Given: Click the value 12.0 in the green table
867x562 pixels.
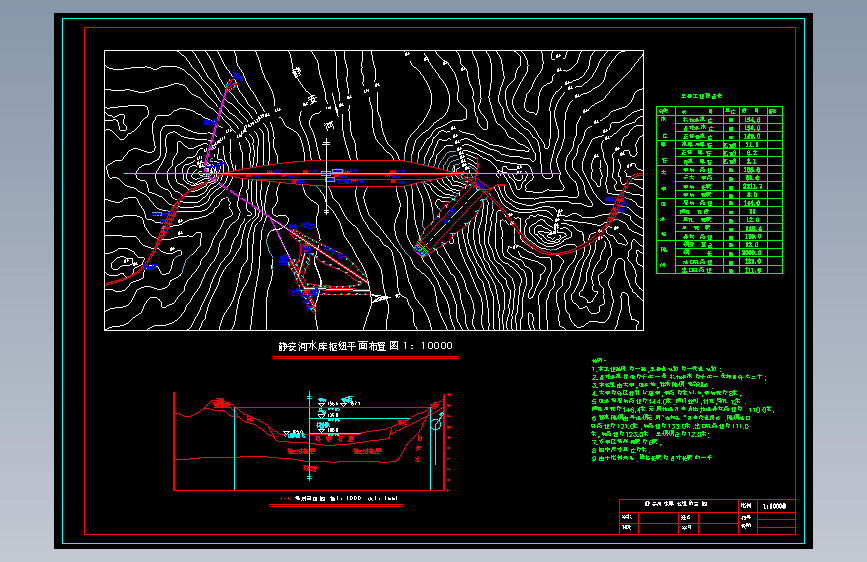Looking at the screenshot, I should pyautogui.click(x=753, y=220).
